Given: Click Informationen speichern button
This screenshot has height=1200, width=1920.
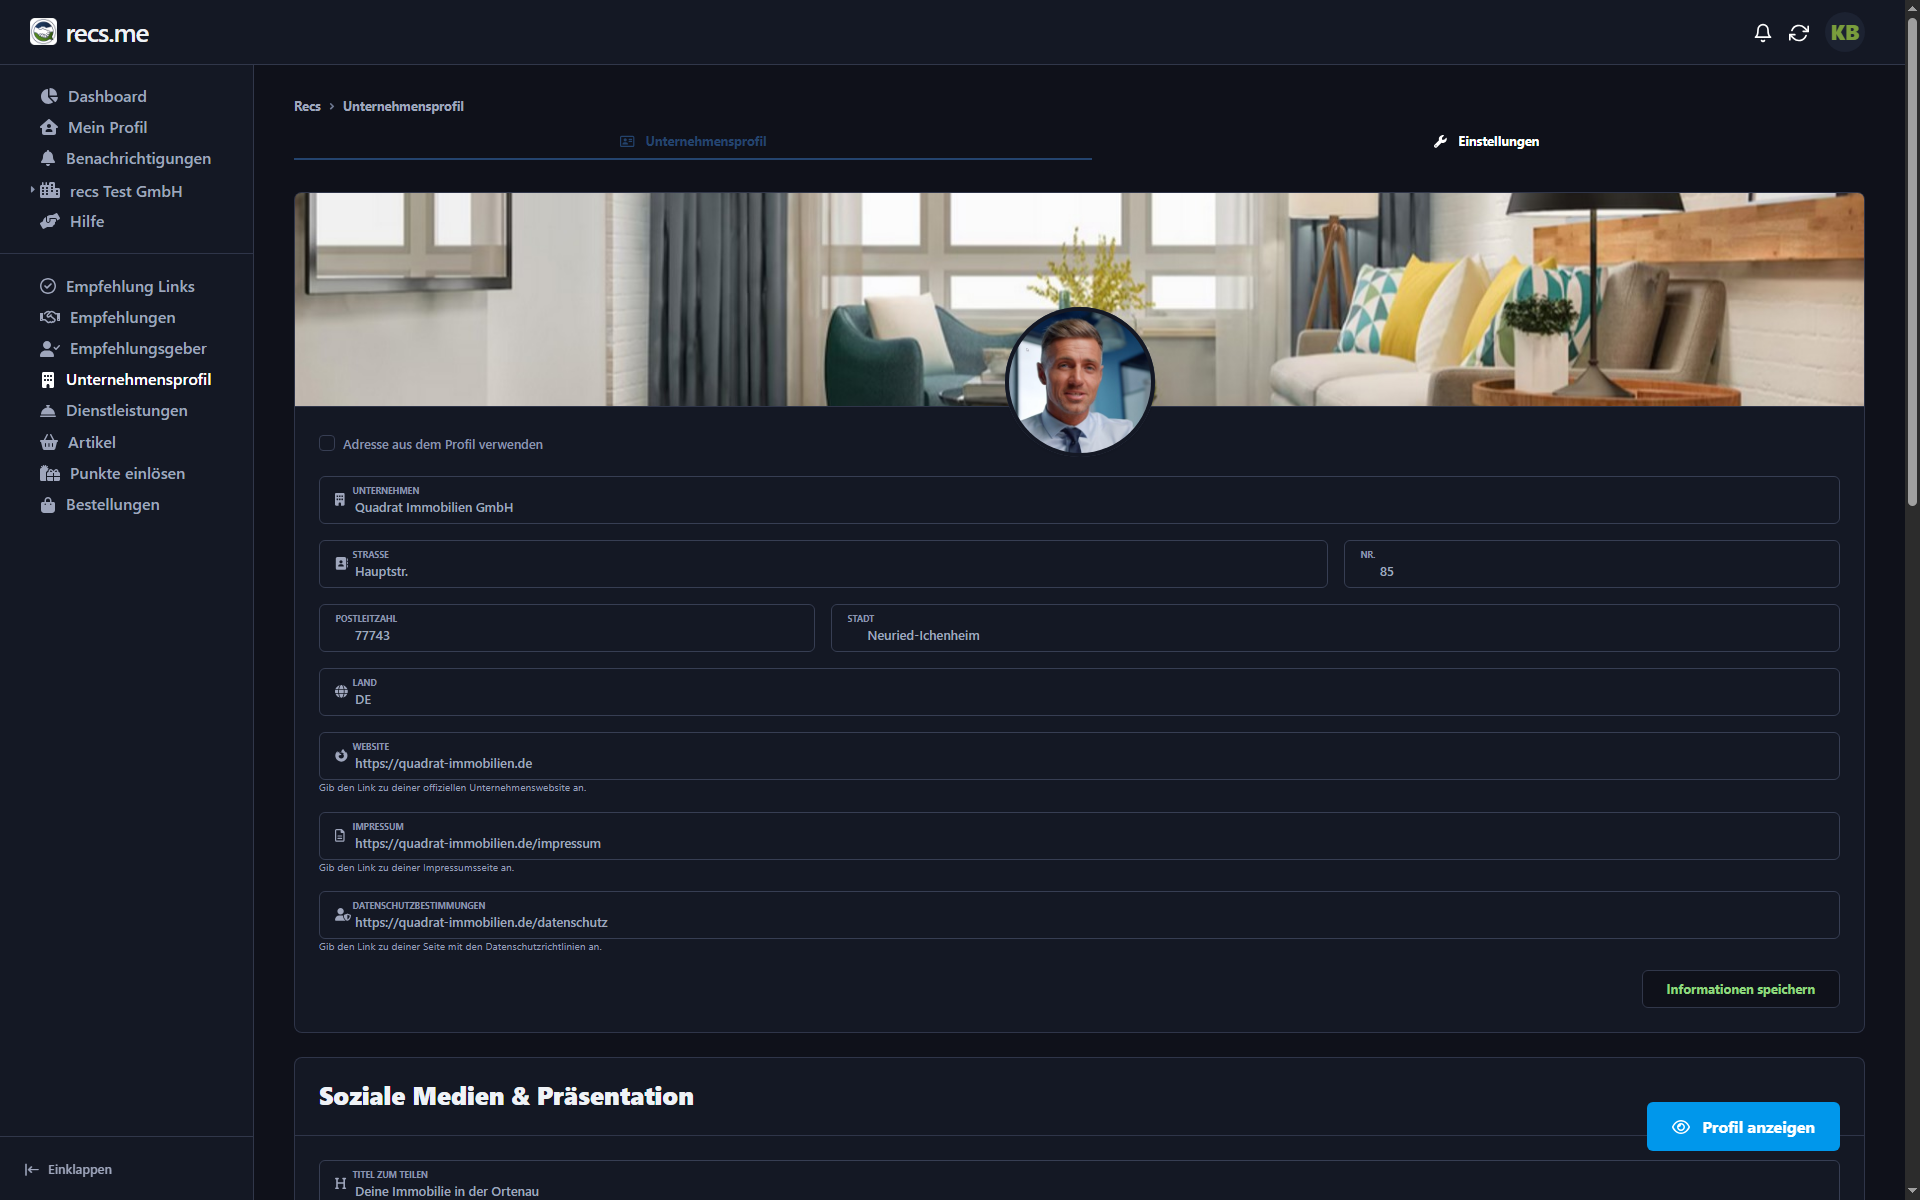Looking at the screenshot, I should coord(1739,989).
